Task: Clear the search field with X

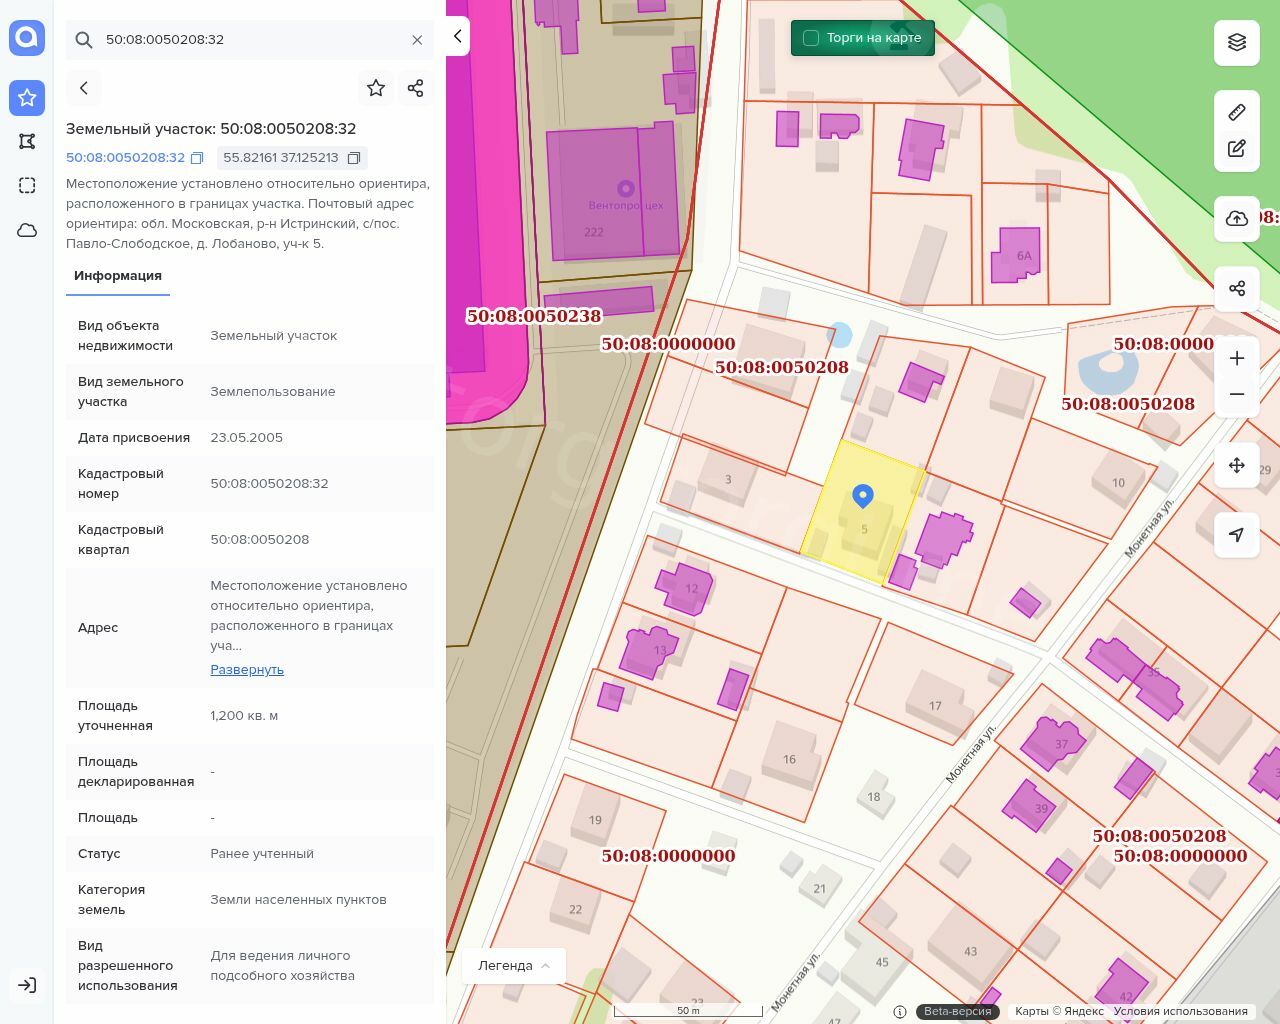Action: point(417,40)
